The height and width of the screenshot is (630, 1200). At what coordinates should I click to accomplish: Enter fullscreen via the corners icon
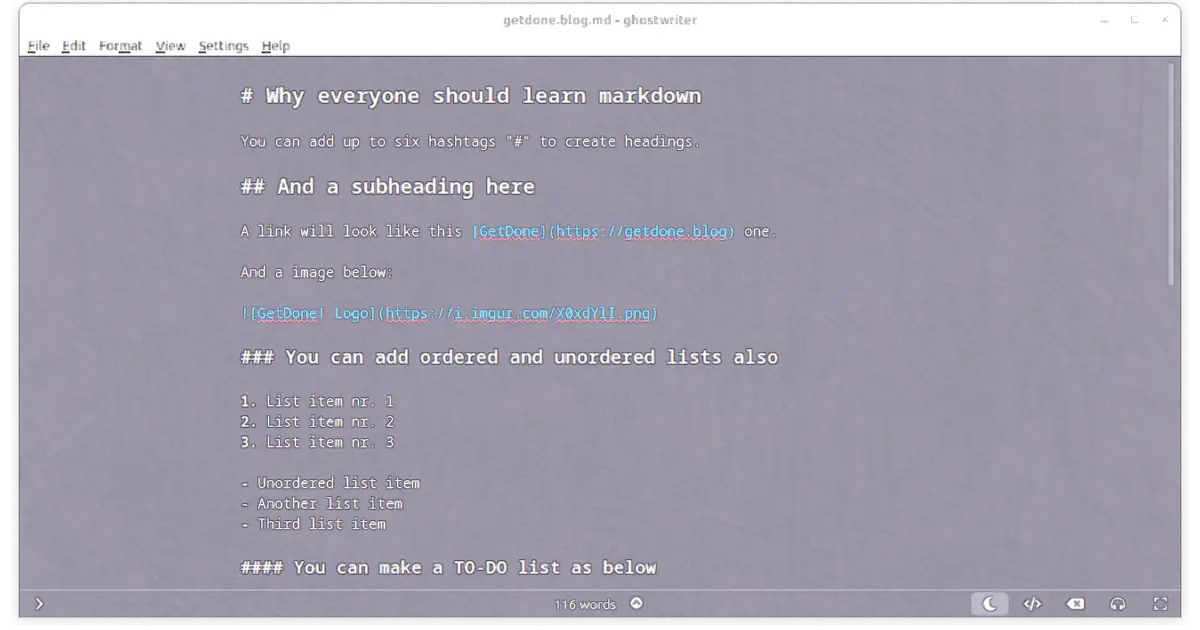(1160, 604)
